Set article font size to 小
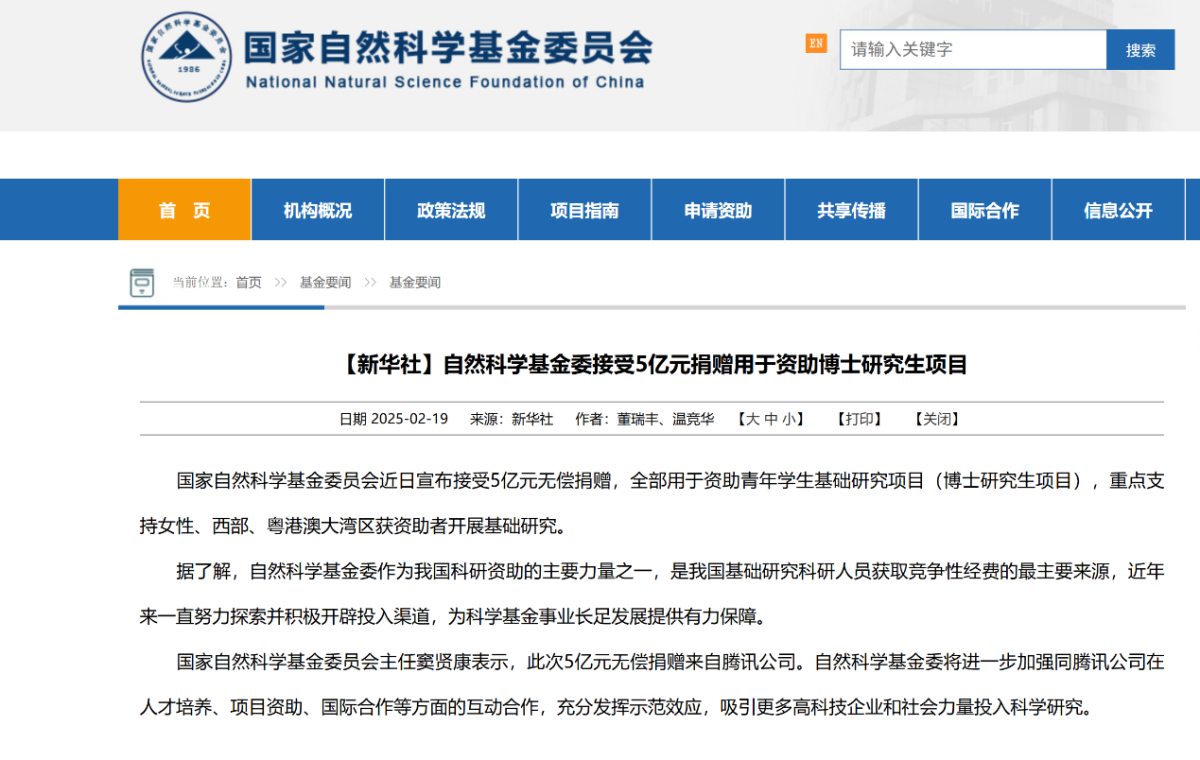1200x760 pixels. click(x=788, y=419)
